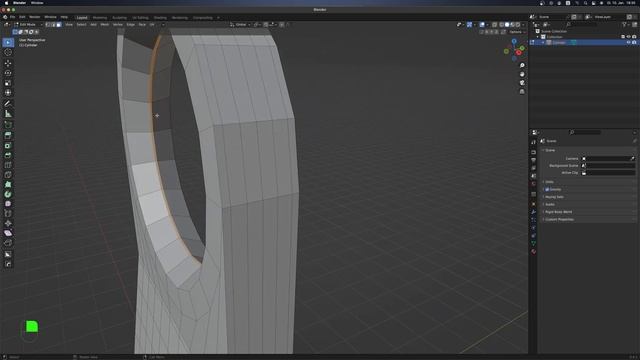Select the Inset Faces tool
This screenshot has height=360, width=640.
(x=8, y=146)
